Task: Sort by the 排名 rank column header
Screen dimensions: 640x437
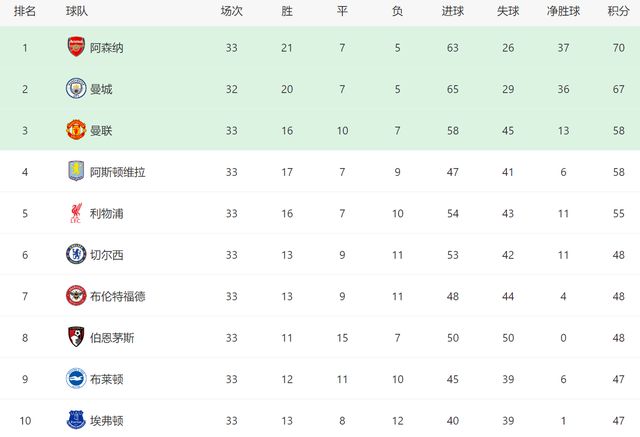Action: tap(26, 11)
